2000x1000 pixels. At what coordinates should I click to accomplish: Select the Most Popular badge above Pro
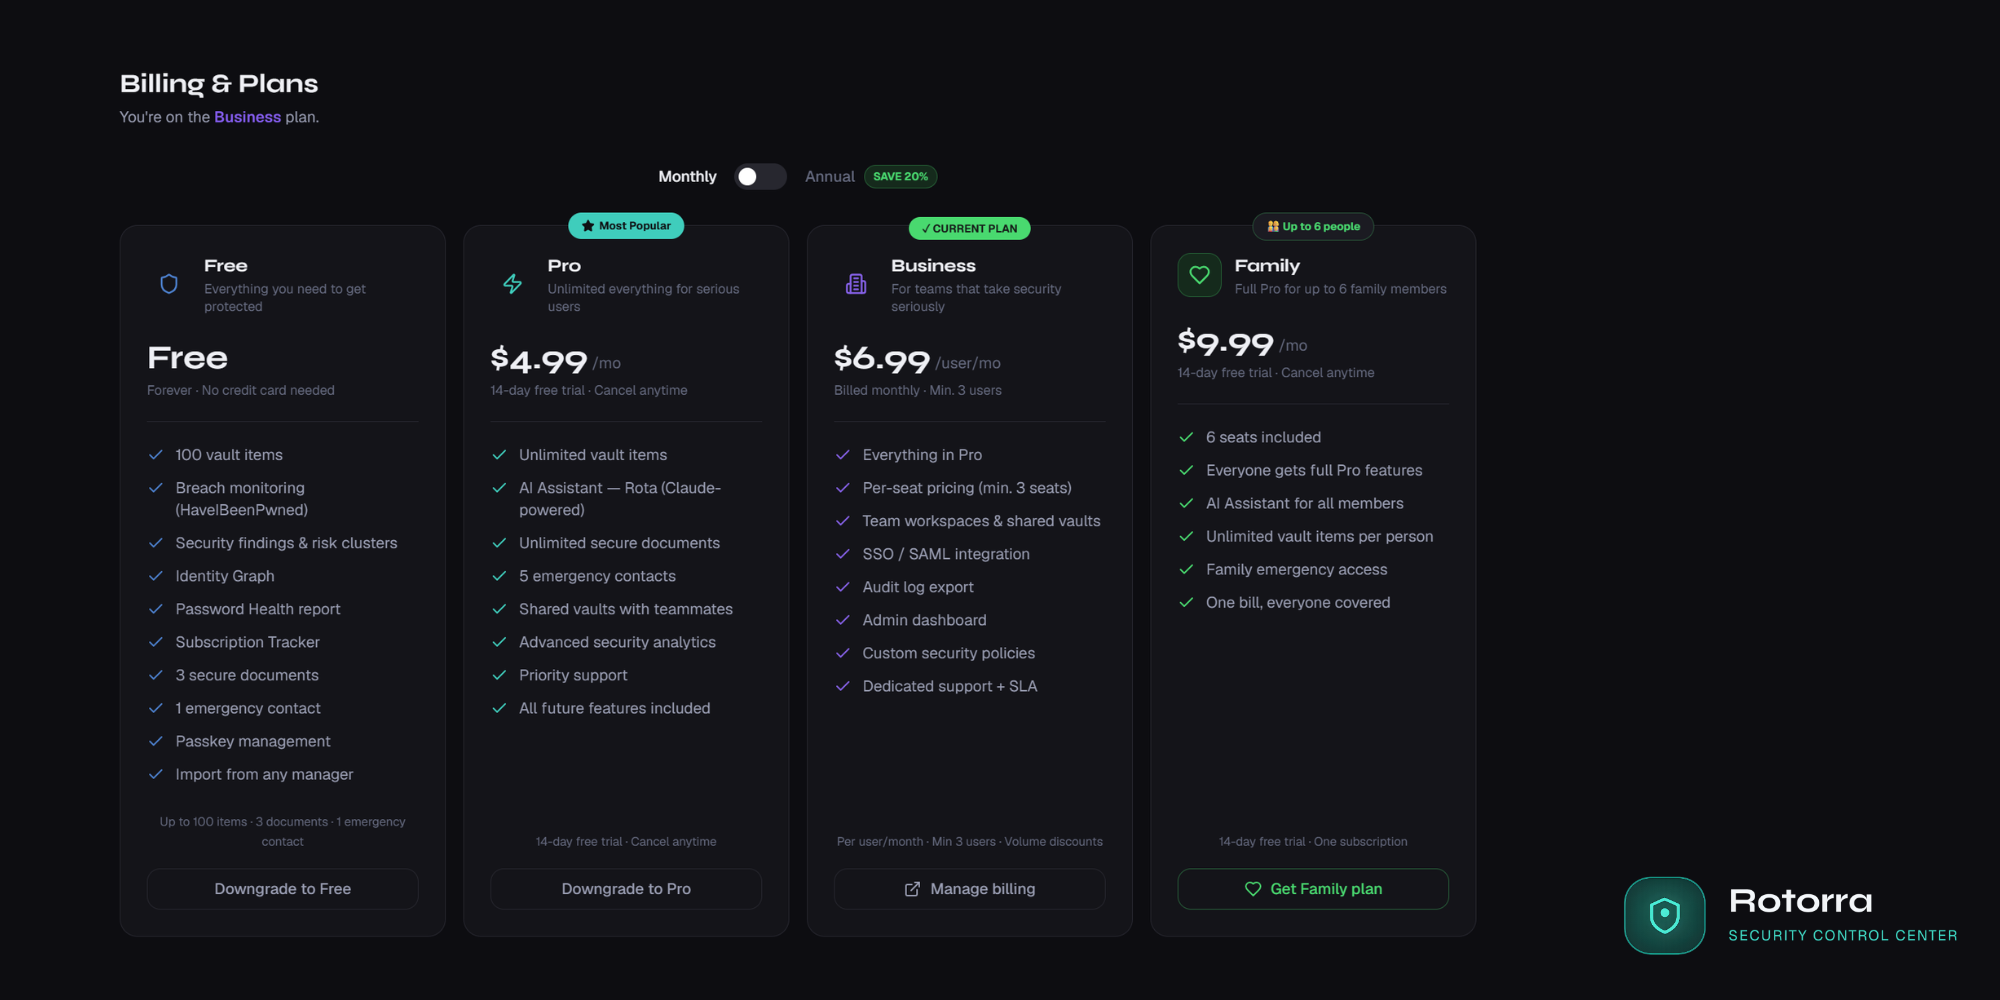coord(626,225)
